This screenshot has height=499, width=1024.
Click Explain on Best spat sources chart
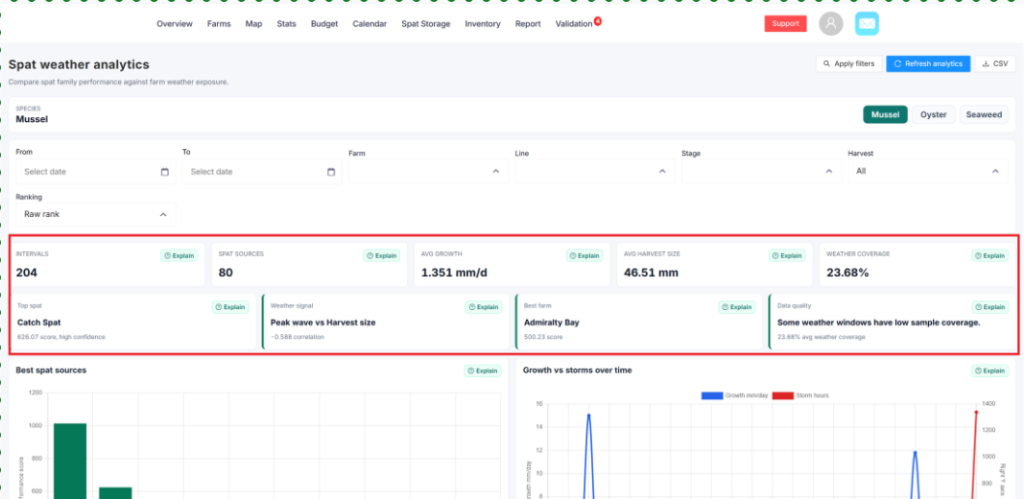483,370
